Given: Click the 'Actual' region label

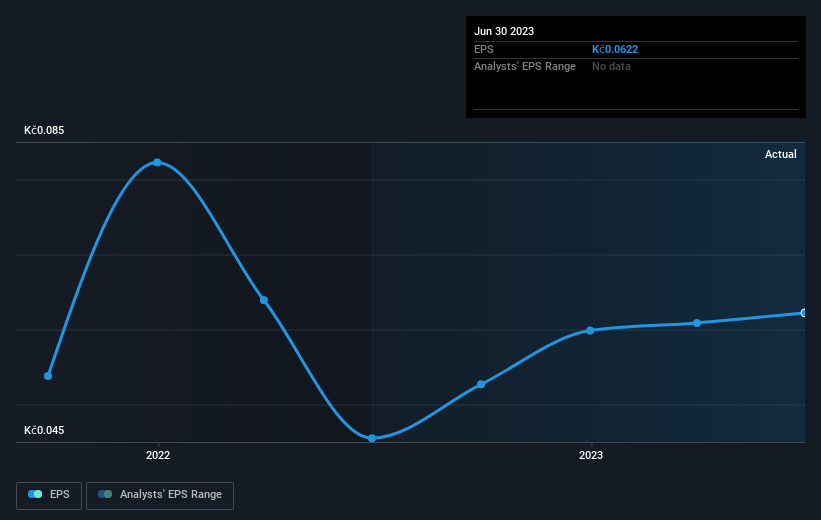Looking at the screenshot, I should pos(780,154).
